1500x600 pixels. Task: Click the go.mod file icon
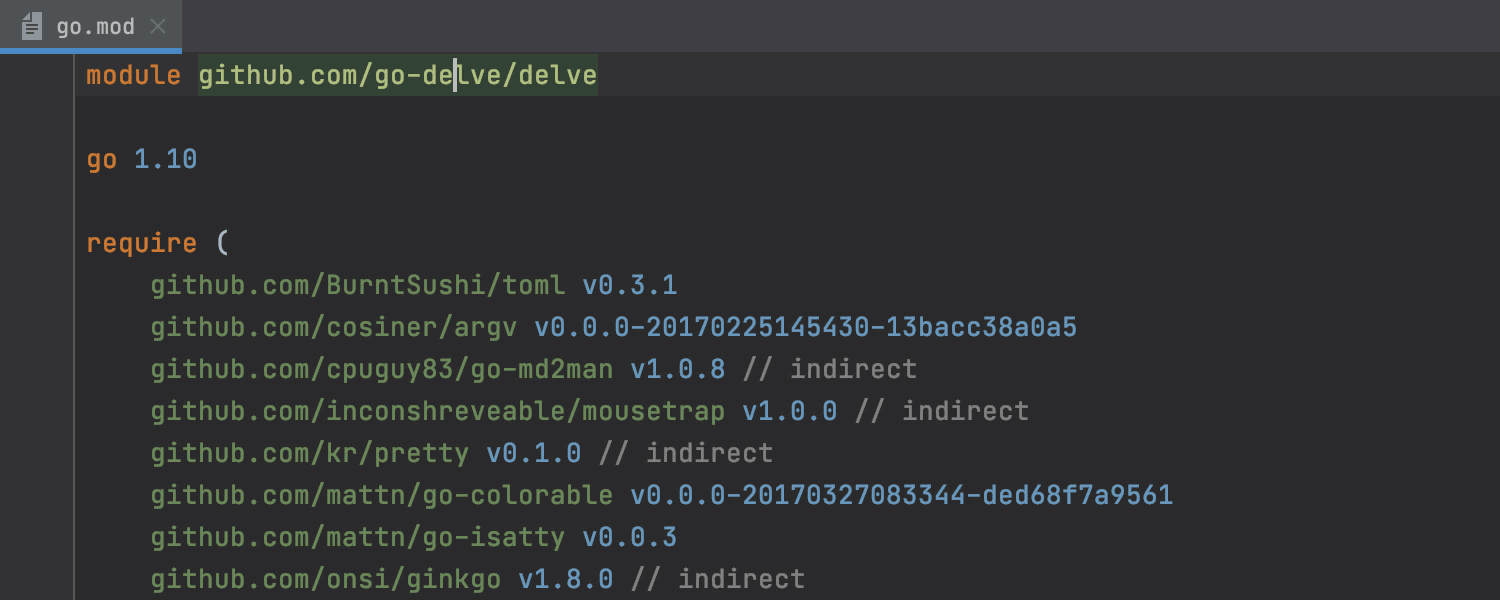pyautogui.click(x=32, y=26)
